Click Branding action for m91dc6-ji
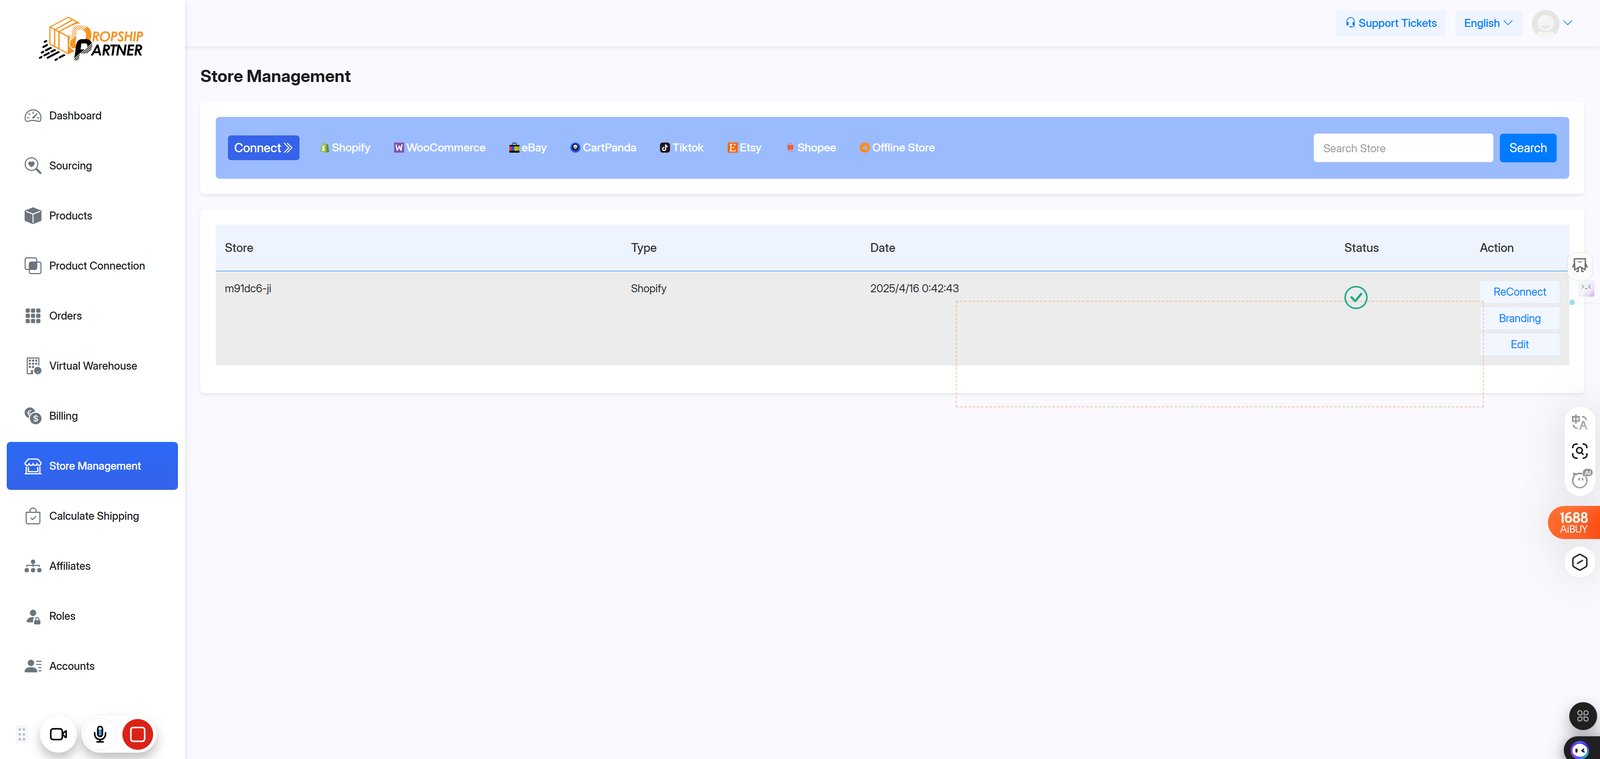The image size is (1600, 759). coord(1520,318)
